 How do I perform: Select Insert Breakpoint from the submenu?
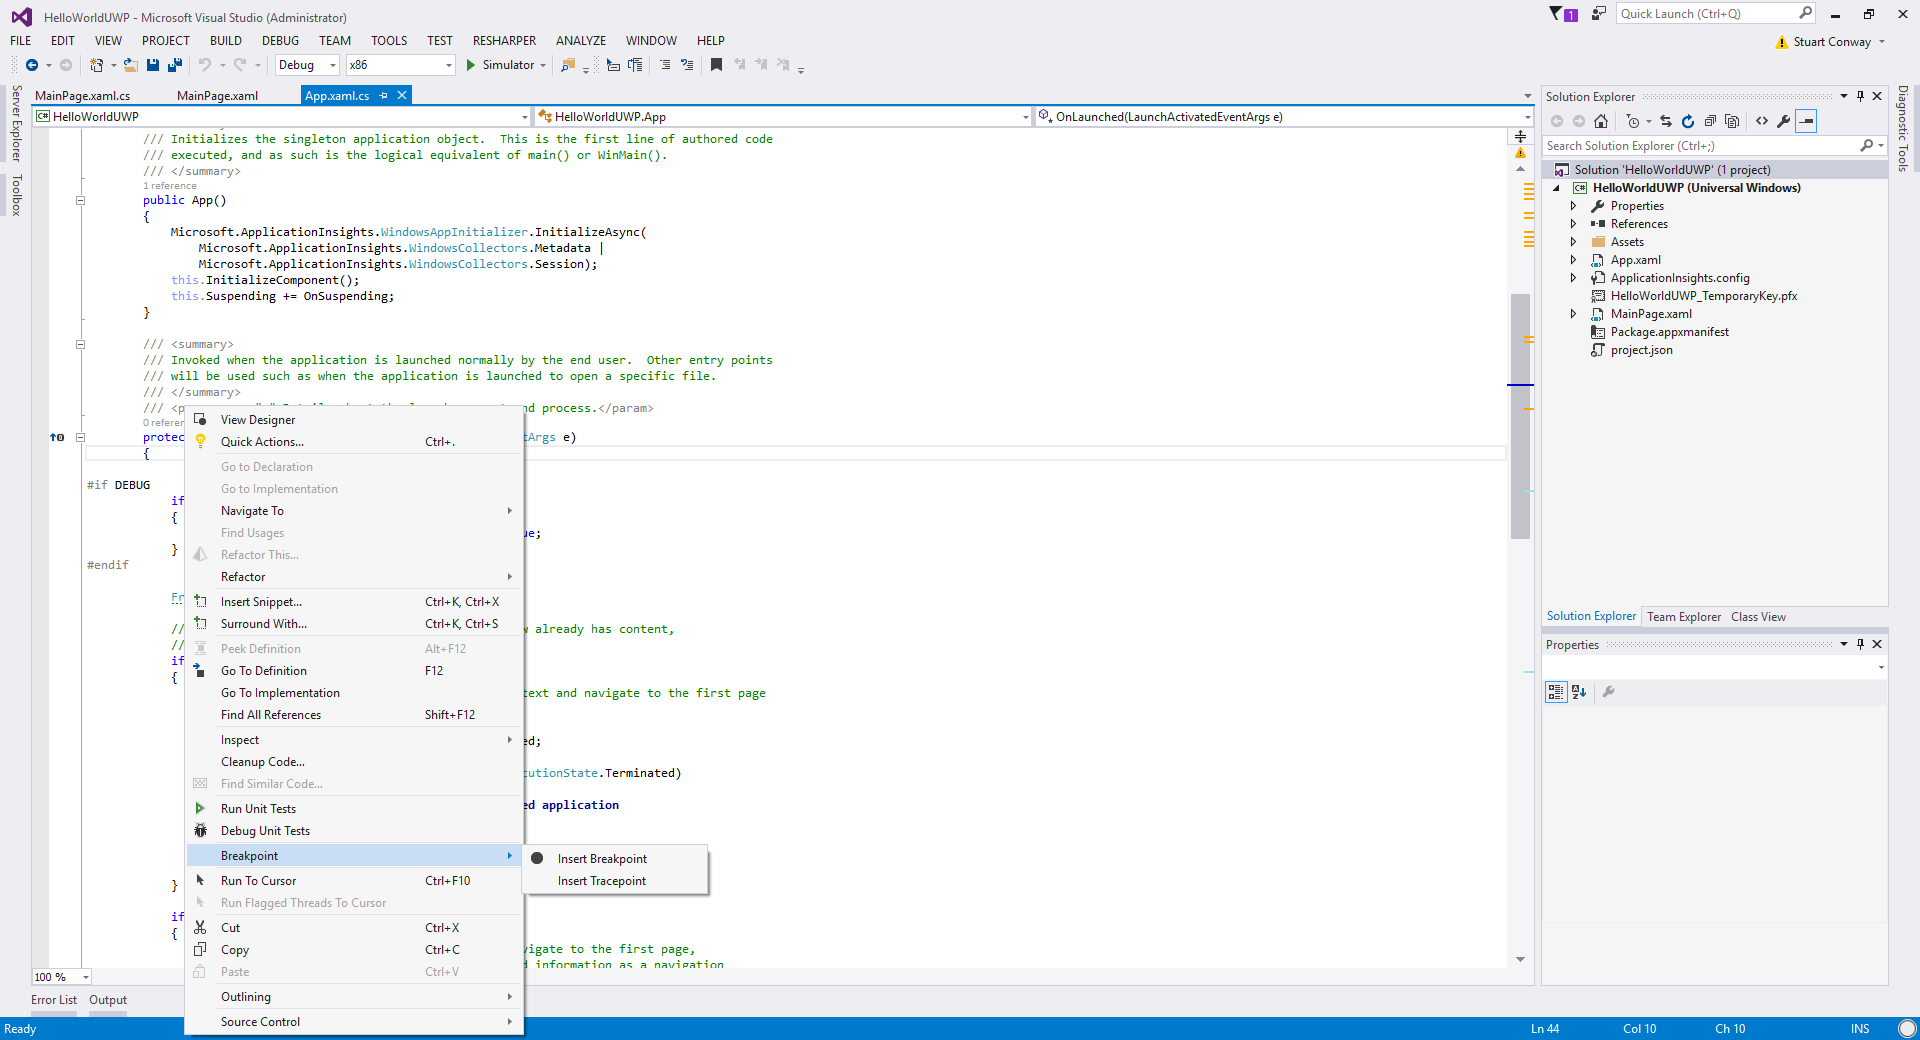click(x=616, y=859)
